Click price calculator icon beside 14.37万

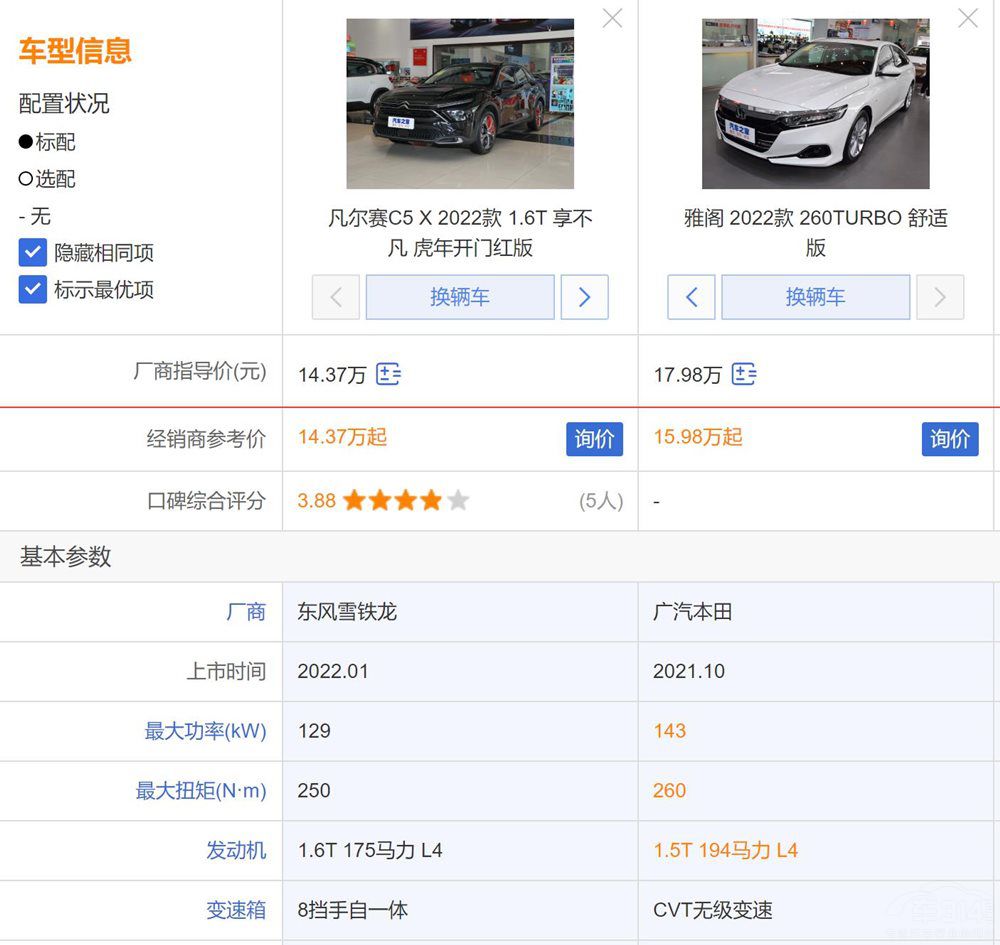pyautogui.click(x=388, y=375)
